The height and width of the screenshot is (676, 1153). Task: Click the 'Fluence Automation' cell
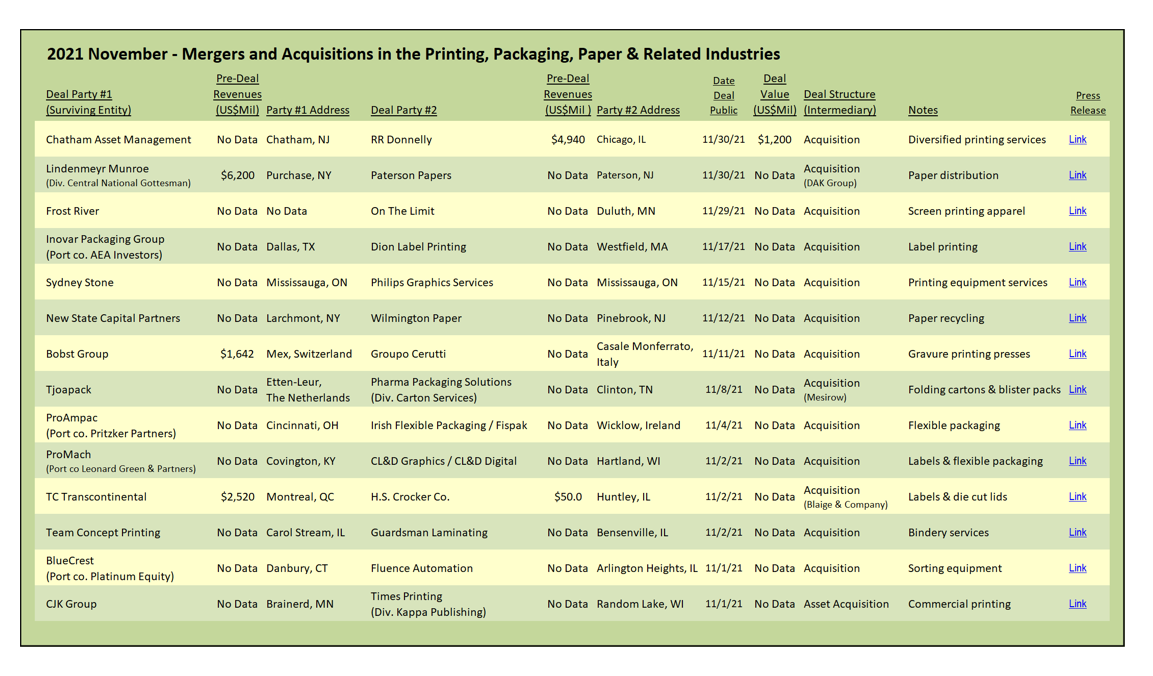coord(421,569)
